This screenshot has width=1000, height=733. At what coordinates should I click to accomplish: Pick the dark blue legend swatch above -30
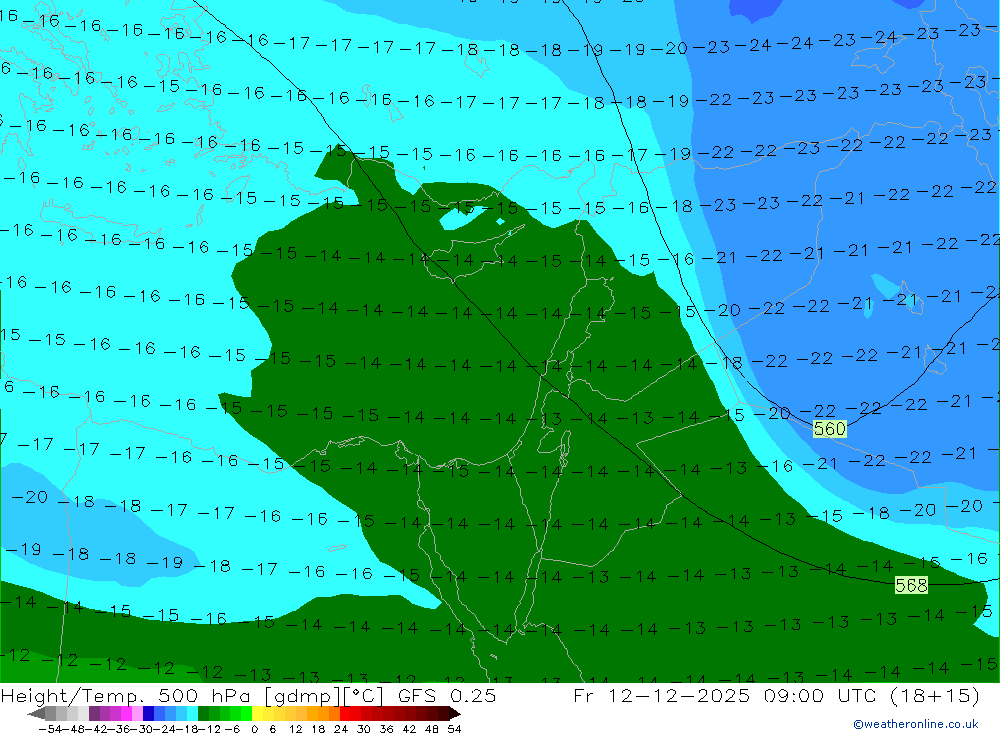click(x=148, y=713)
